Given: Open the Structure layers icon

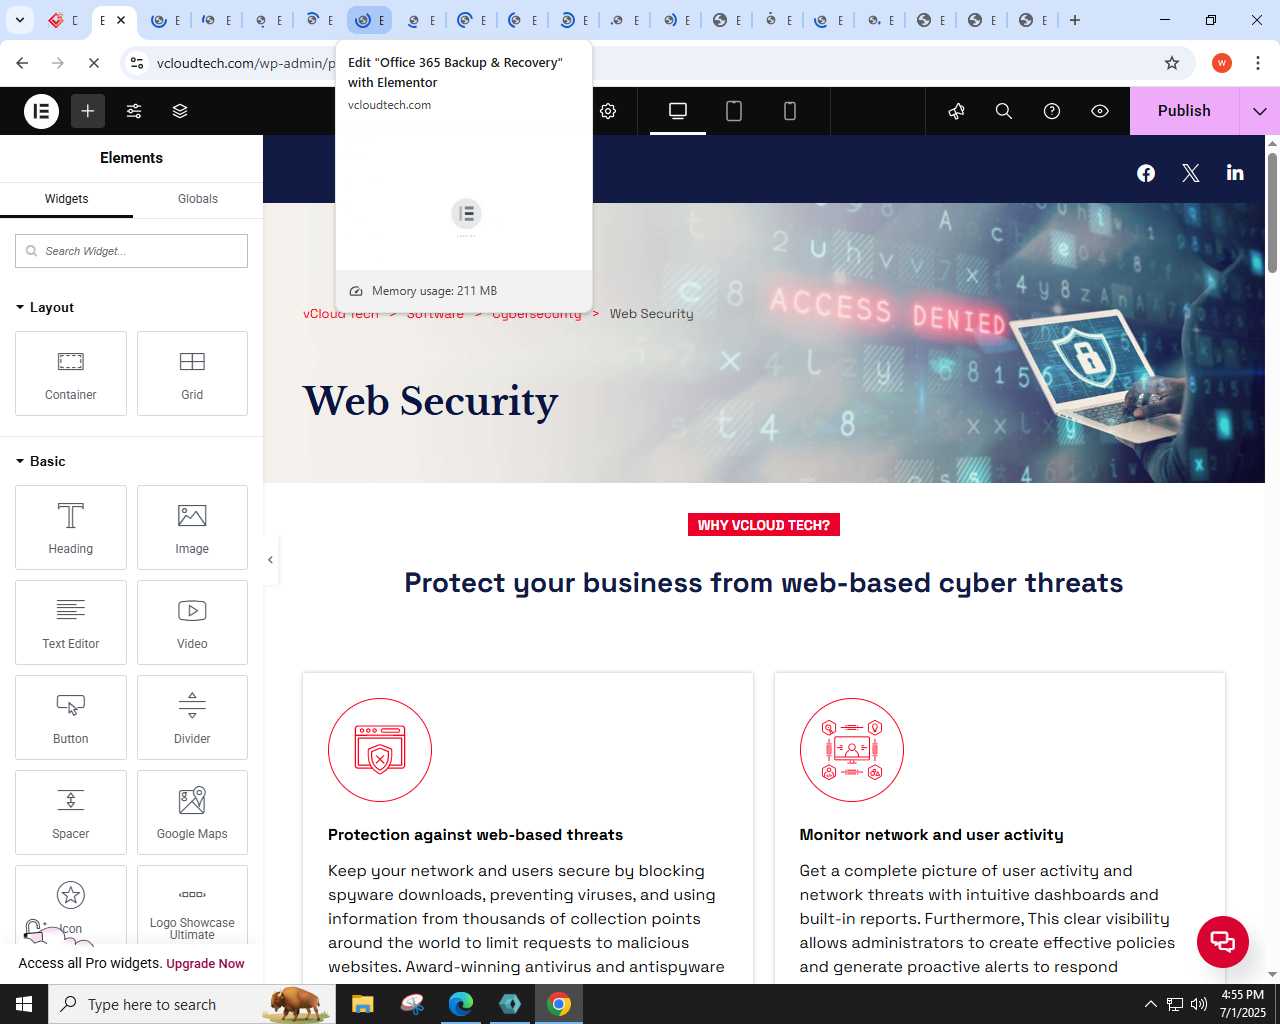Looking at the screenshot, I should point(180,111).
